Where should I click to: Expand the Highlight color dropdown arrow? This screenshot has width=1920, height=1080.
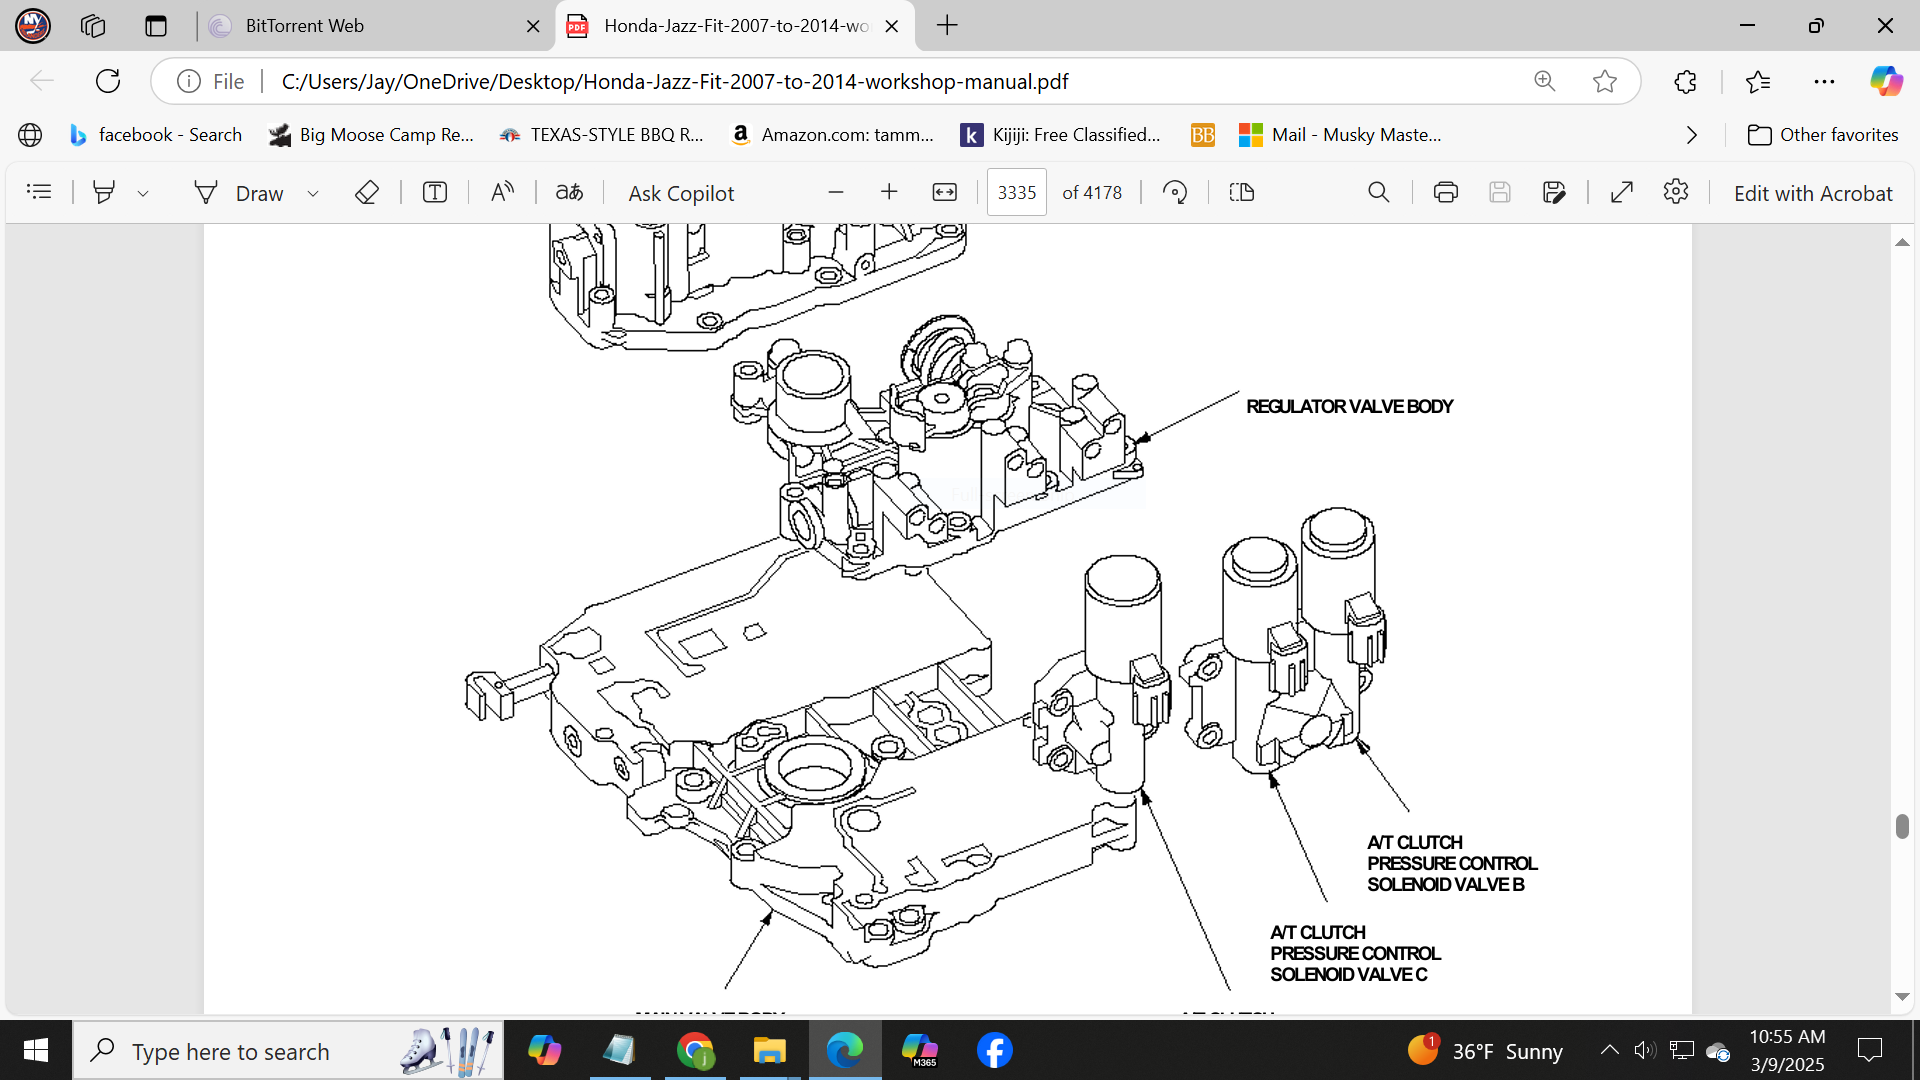tap(143, 193)
